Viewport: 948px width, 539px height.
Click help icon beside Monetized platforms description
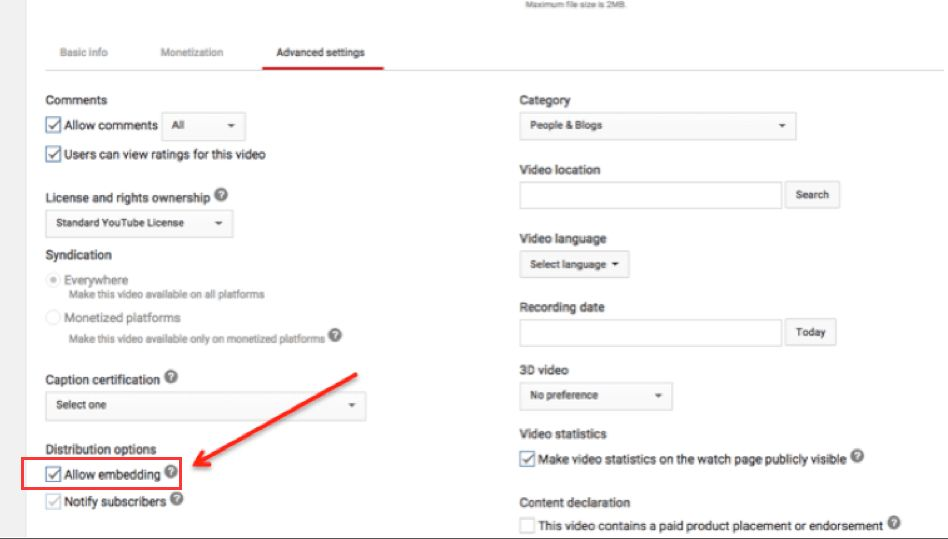point(335,336)
